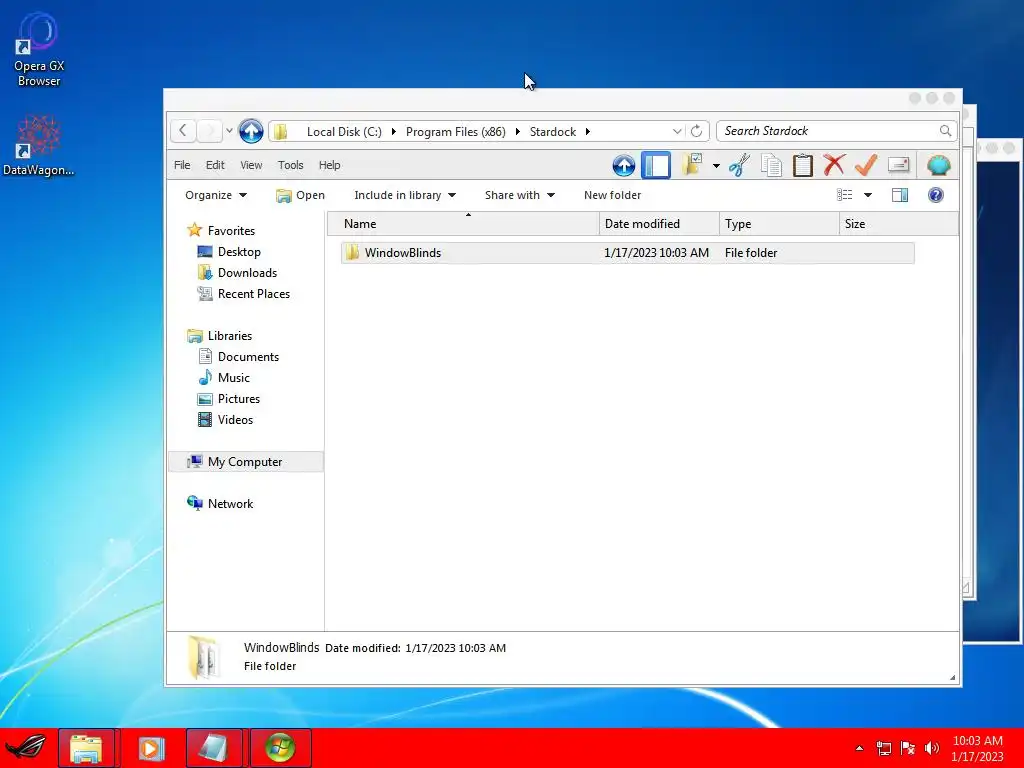Expand arrow after Local Disk (C:)
This screenshot has height=768, width=1024.
(x=393, y=132)
